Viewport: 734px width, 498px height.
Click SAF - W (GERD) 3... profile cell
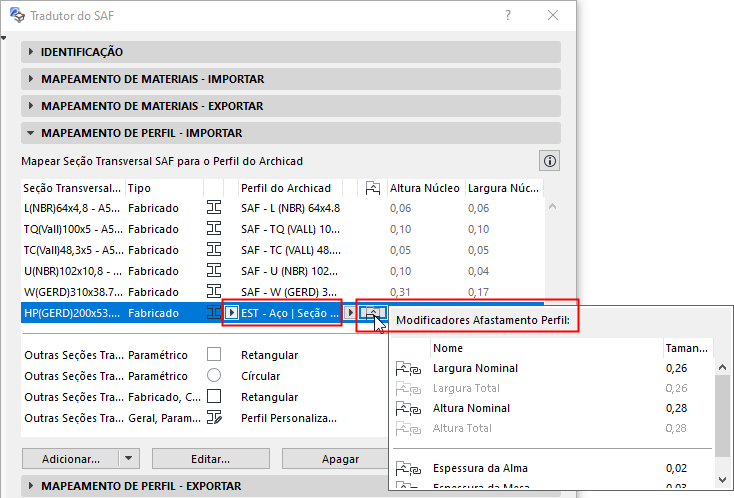coord(289,292)
